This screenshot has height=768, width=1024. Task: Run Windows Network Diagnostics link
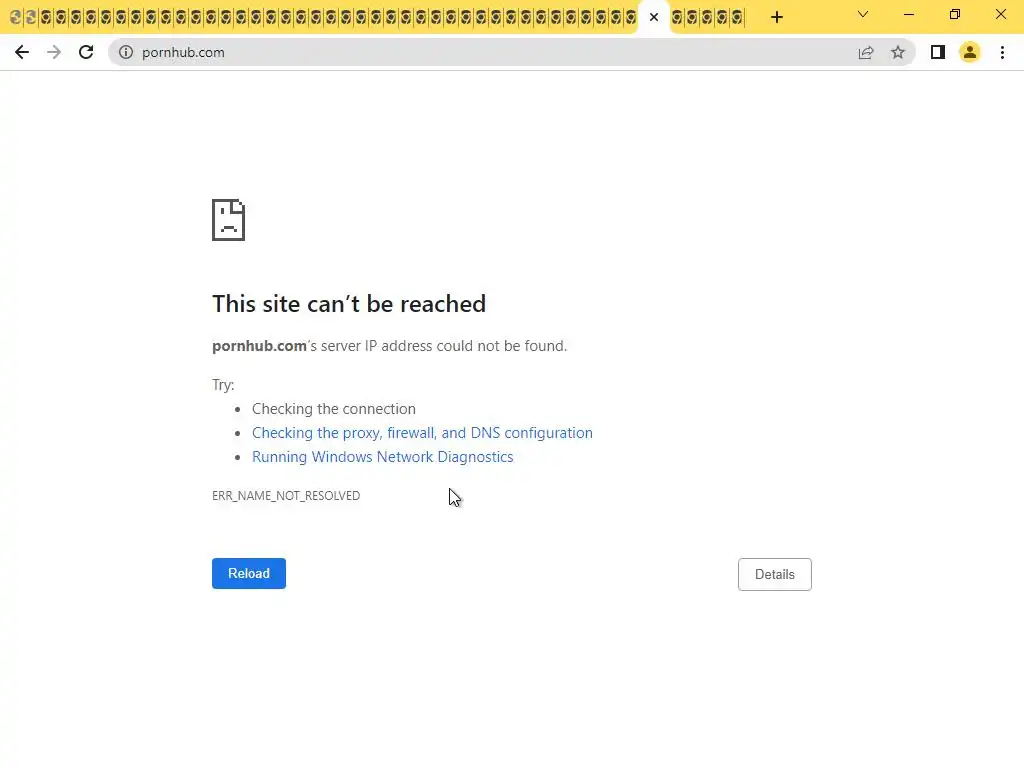[x=383, y=457]
